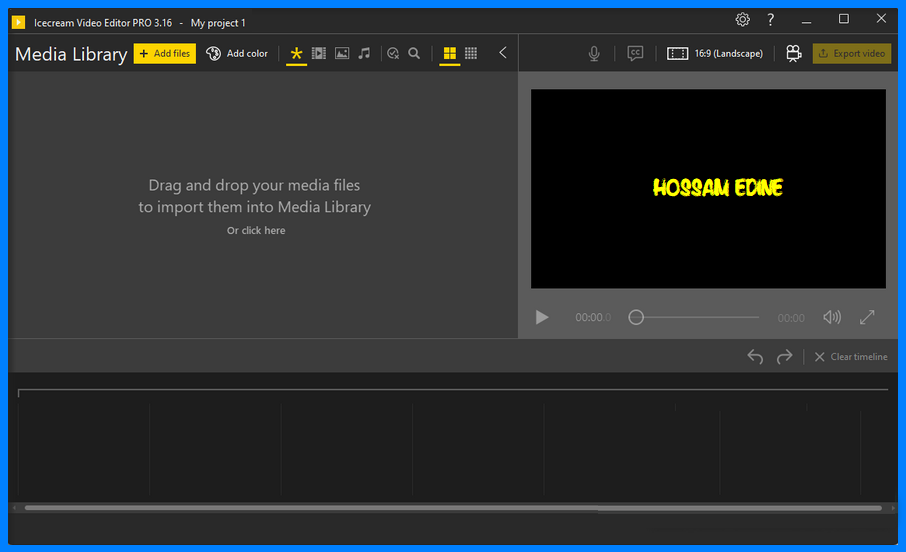
Task: Filter library by audio files
Action: [364, 54]
